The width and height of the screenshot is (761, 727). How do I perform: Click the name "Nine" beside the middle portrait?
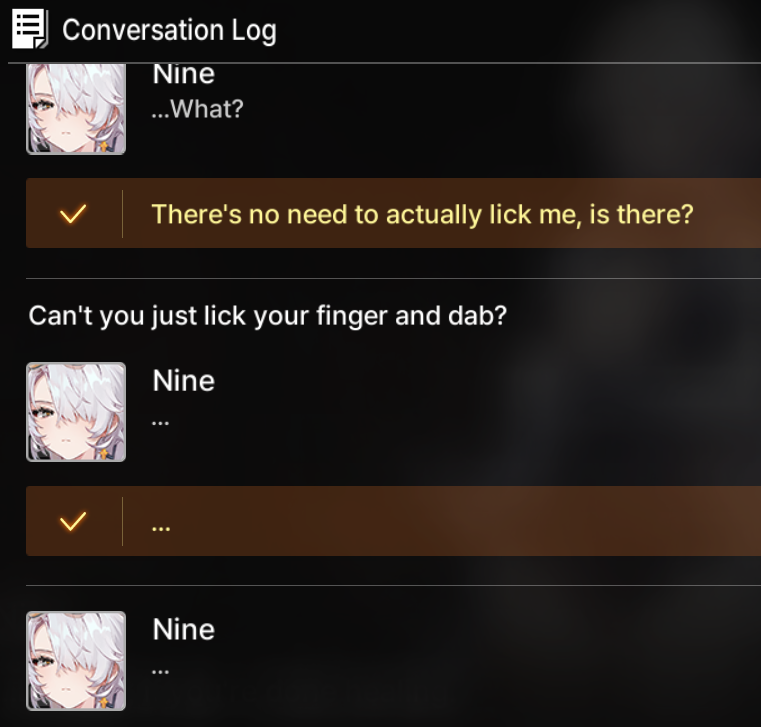tap(183, 380)
